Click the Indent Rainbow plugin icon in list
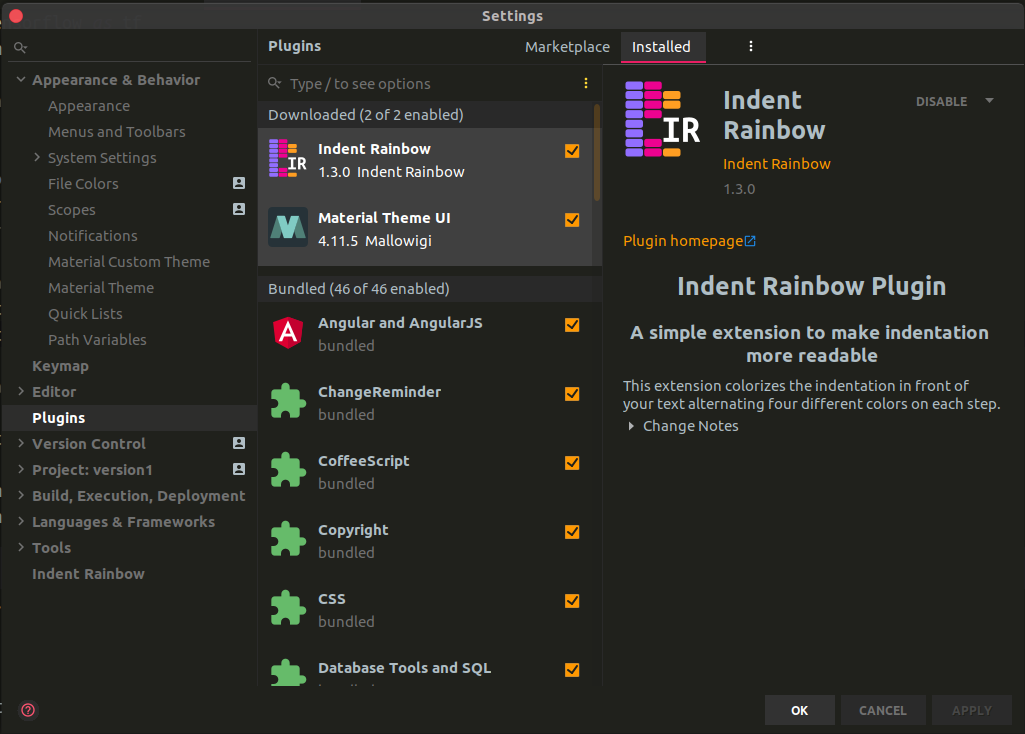 pos(288,159)
